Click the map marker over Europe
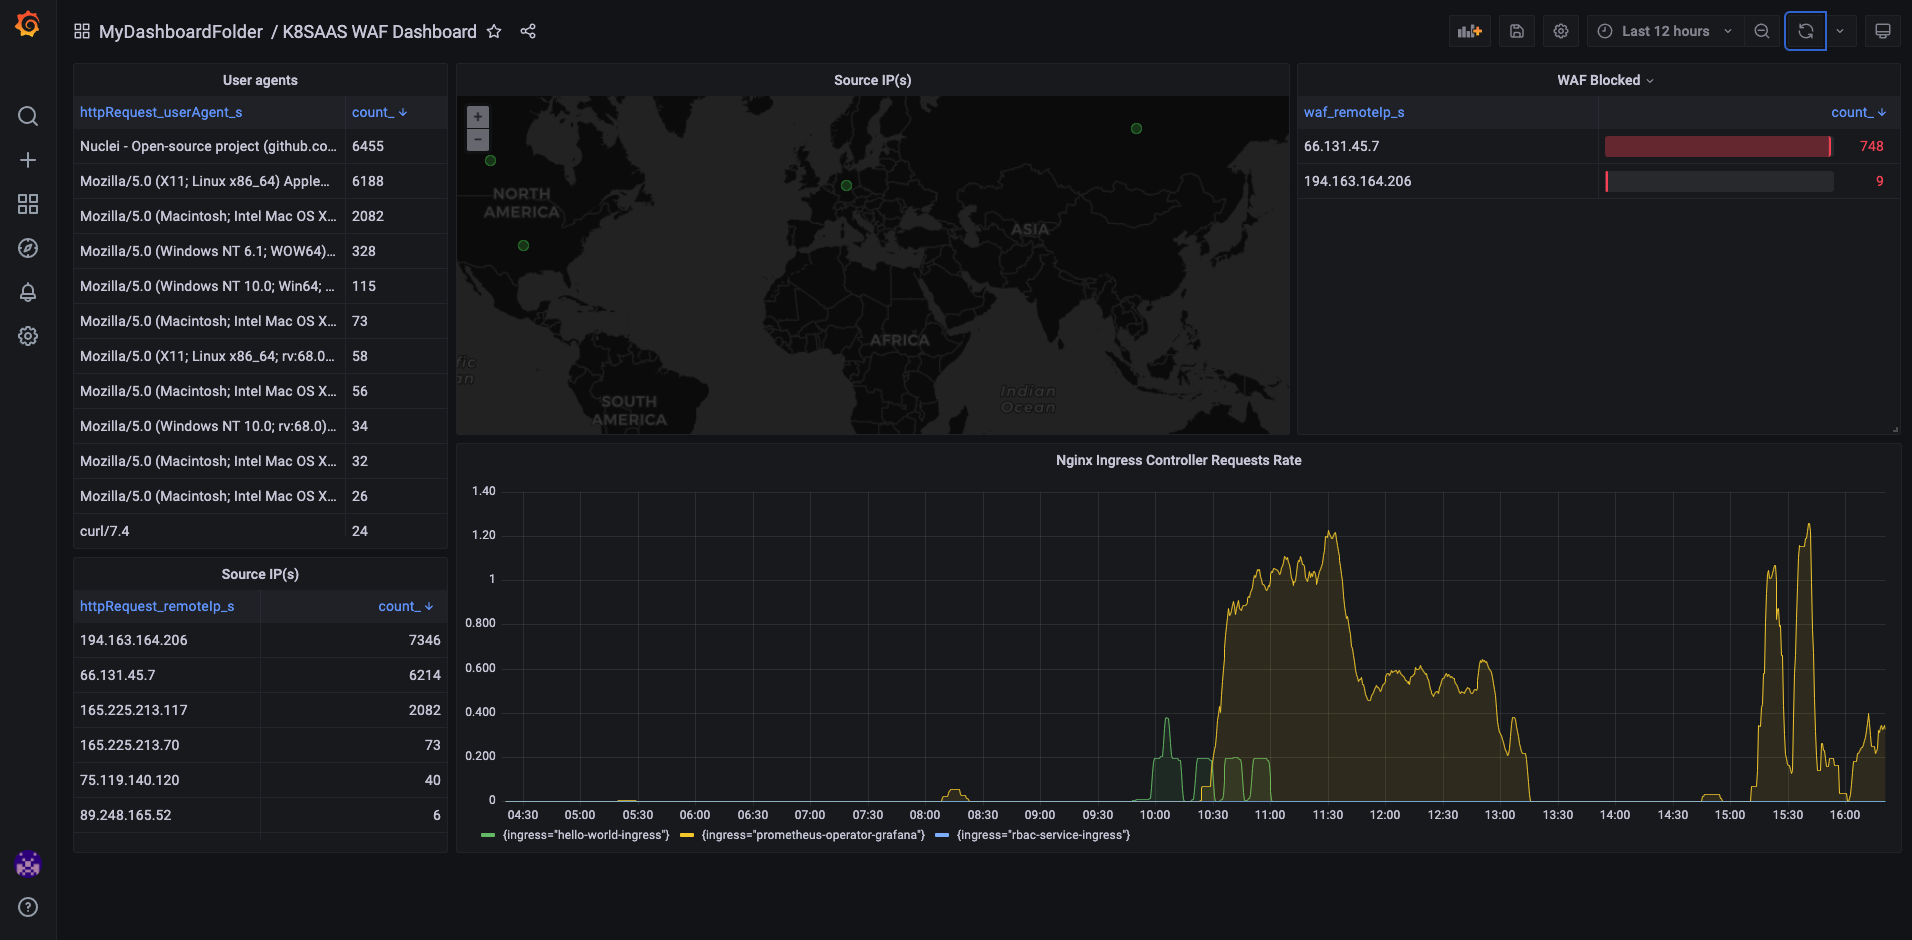The image size is (1912, 940). [x=846, y=185]
